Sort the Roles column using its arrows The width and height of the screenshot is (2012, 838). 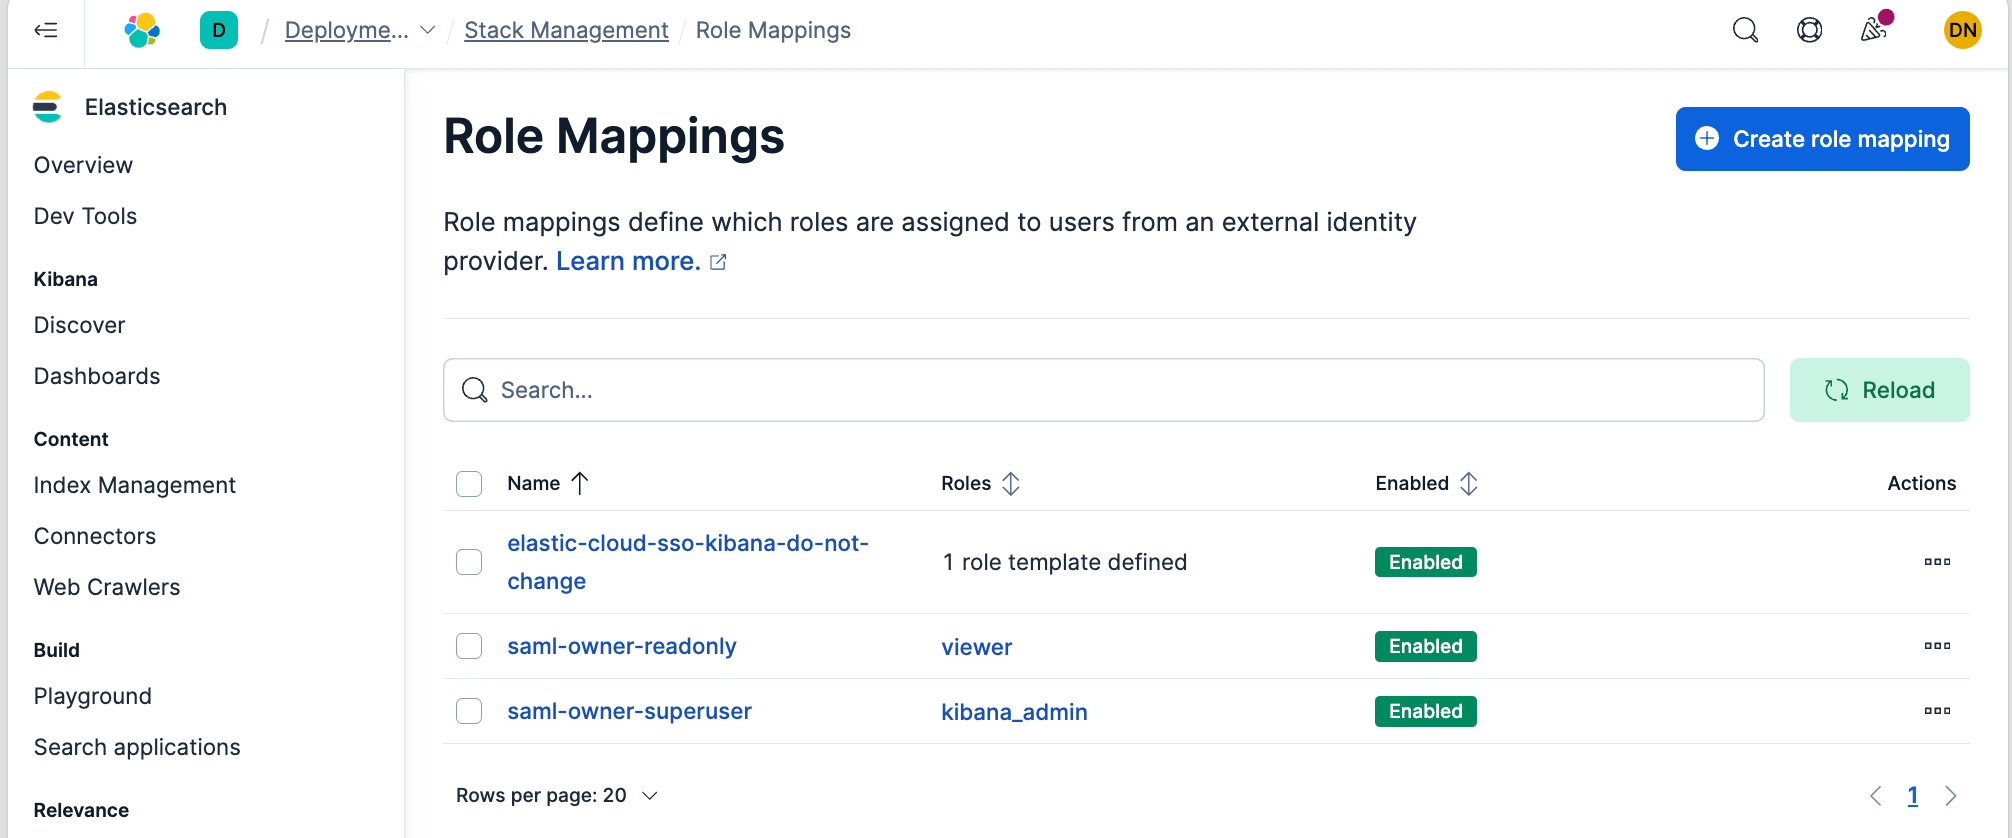[x=1011, y=484]
